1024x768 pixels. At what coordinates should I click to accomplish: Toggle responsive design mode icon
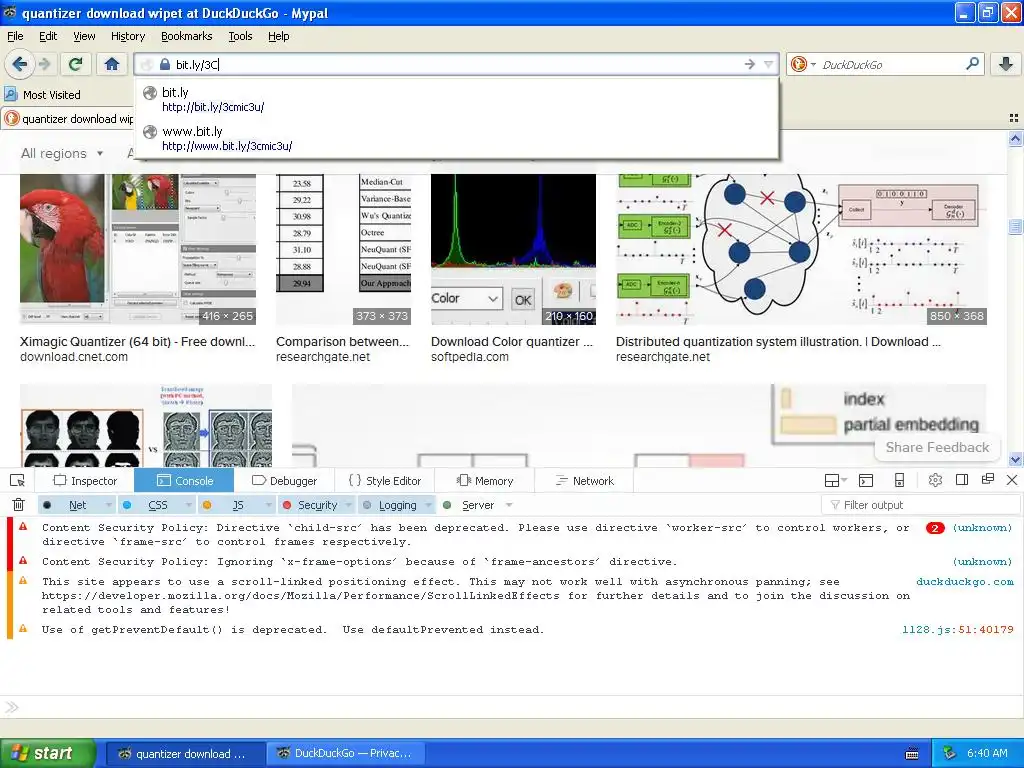899,481
